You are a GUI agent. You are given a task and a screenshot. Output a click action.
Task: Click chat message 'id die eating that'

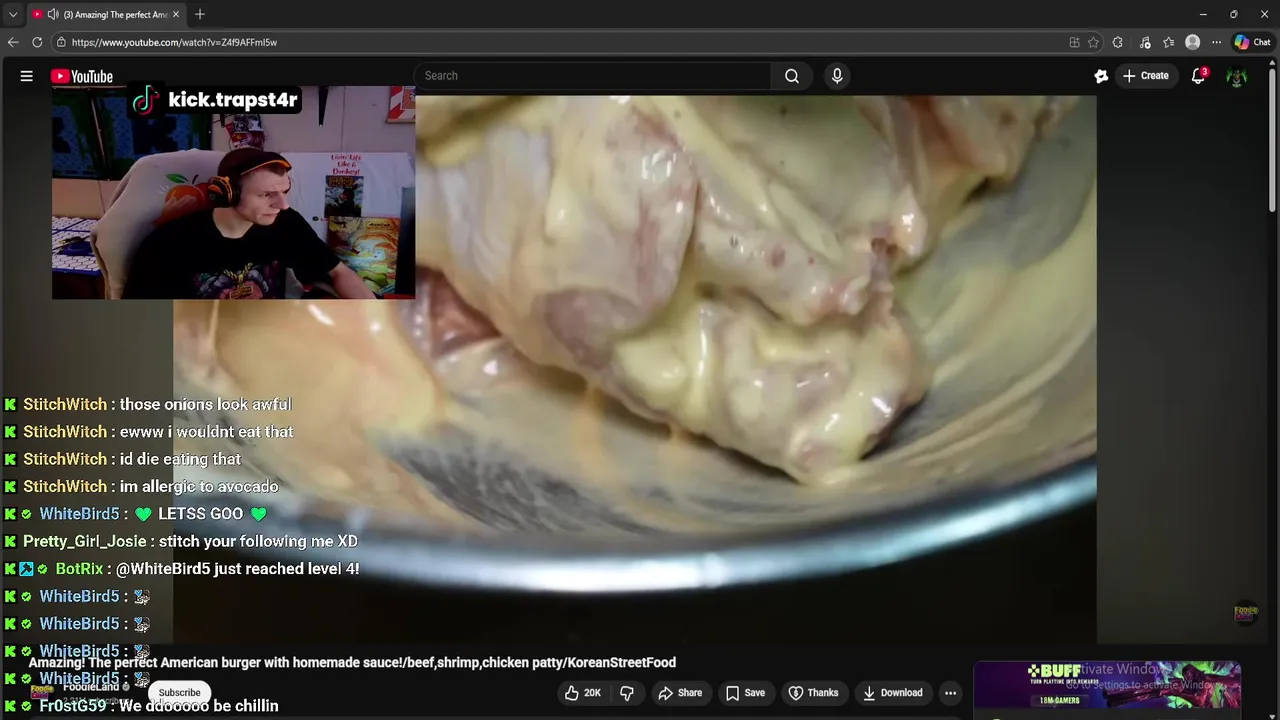[x=180, y=459]
